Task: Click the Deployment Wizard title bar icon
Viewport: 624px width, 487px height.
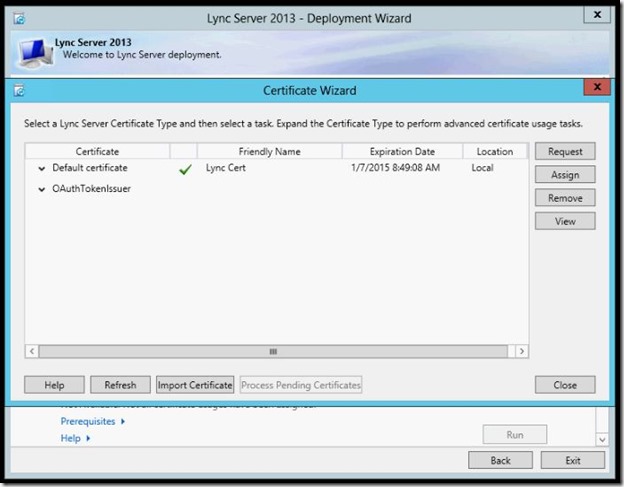Action: pos(19,18)
